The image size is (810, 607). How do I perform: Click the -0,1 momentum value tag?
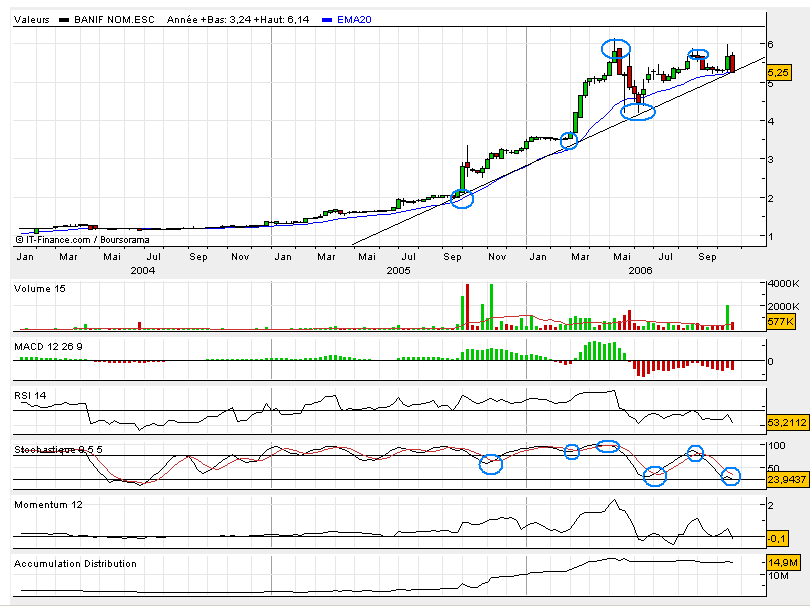tap(776, 539)
